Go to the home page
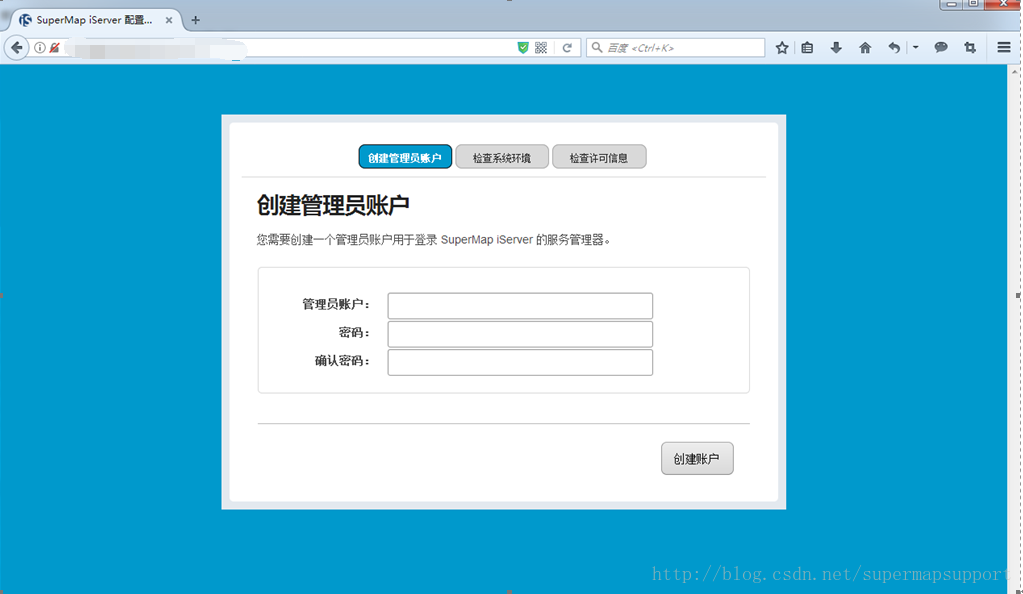The height and width of the screenshot is (594, 1023). point(865,48)
